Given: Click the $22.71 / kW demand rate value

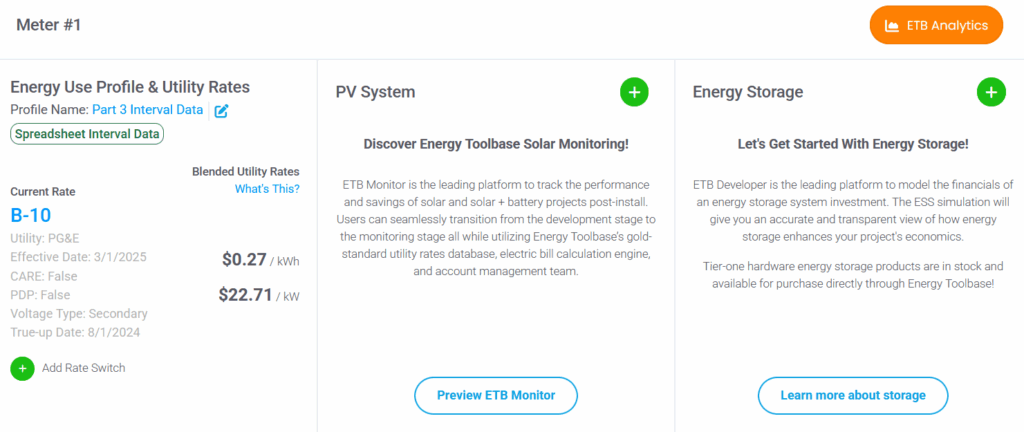Looking at the screenshot, I should [259, 295].
